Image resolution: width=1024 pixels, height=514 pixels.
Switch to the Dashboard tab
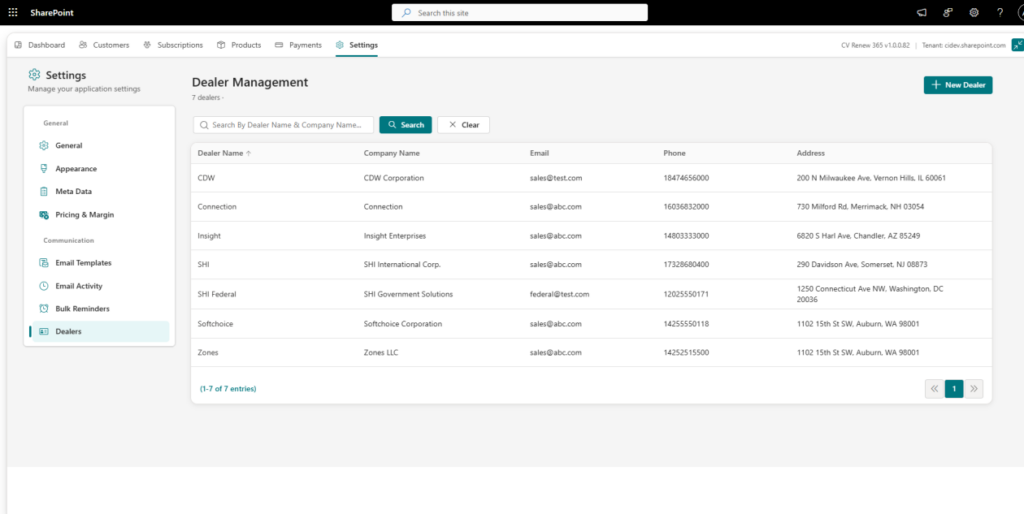40,45
